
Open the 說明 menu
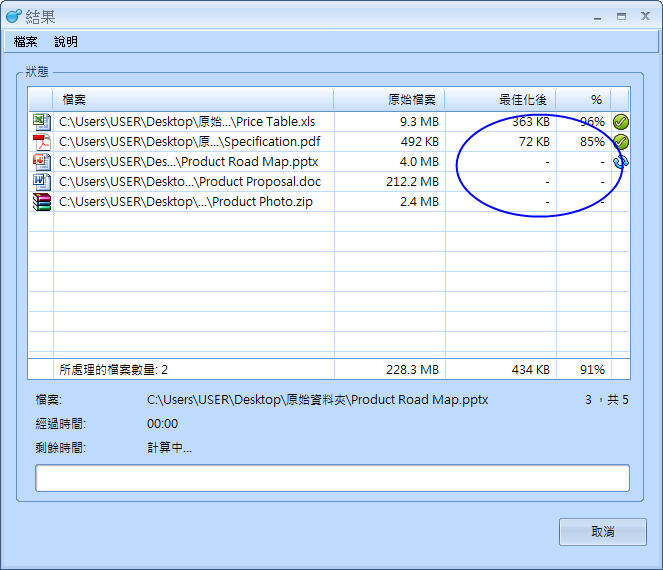pyautogui.click(x=66, y=42)
